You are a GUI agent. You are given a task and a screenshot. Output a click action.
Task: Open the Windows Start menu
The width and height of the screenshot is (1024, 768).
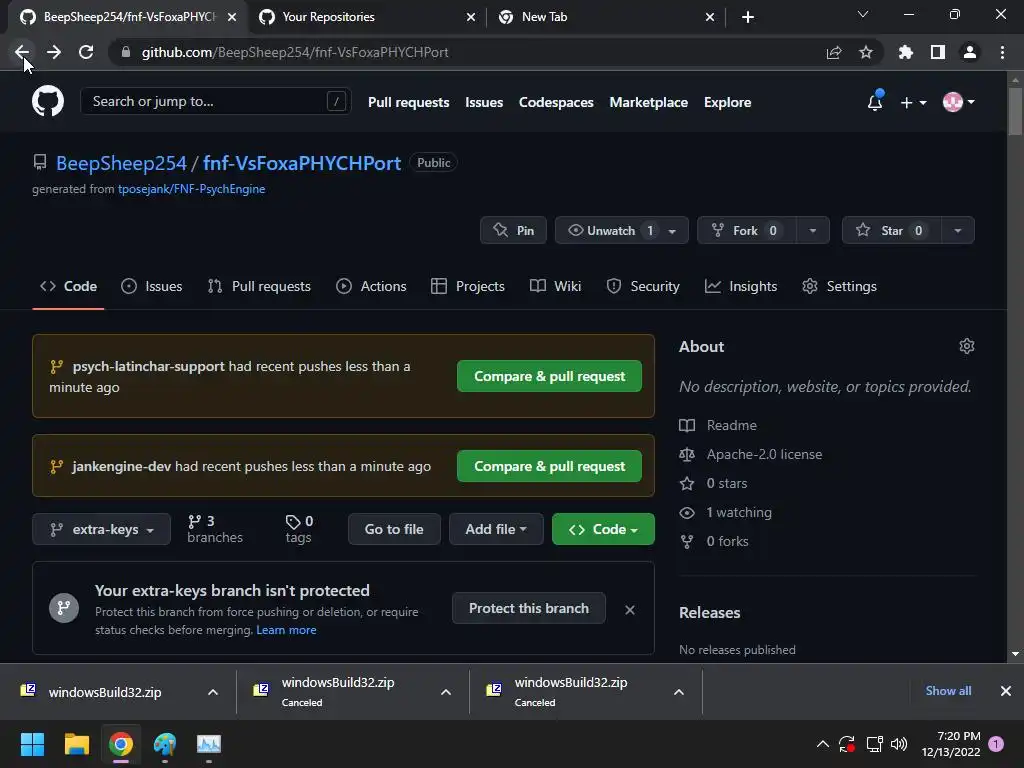32,744
